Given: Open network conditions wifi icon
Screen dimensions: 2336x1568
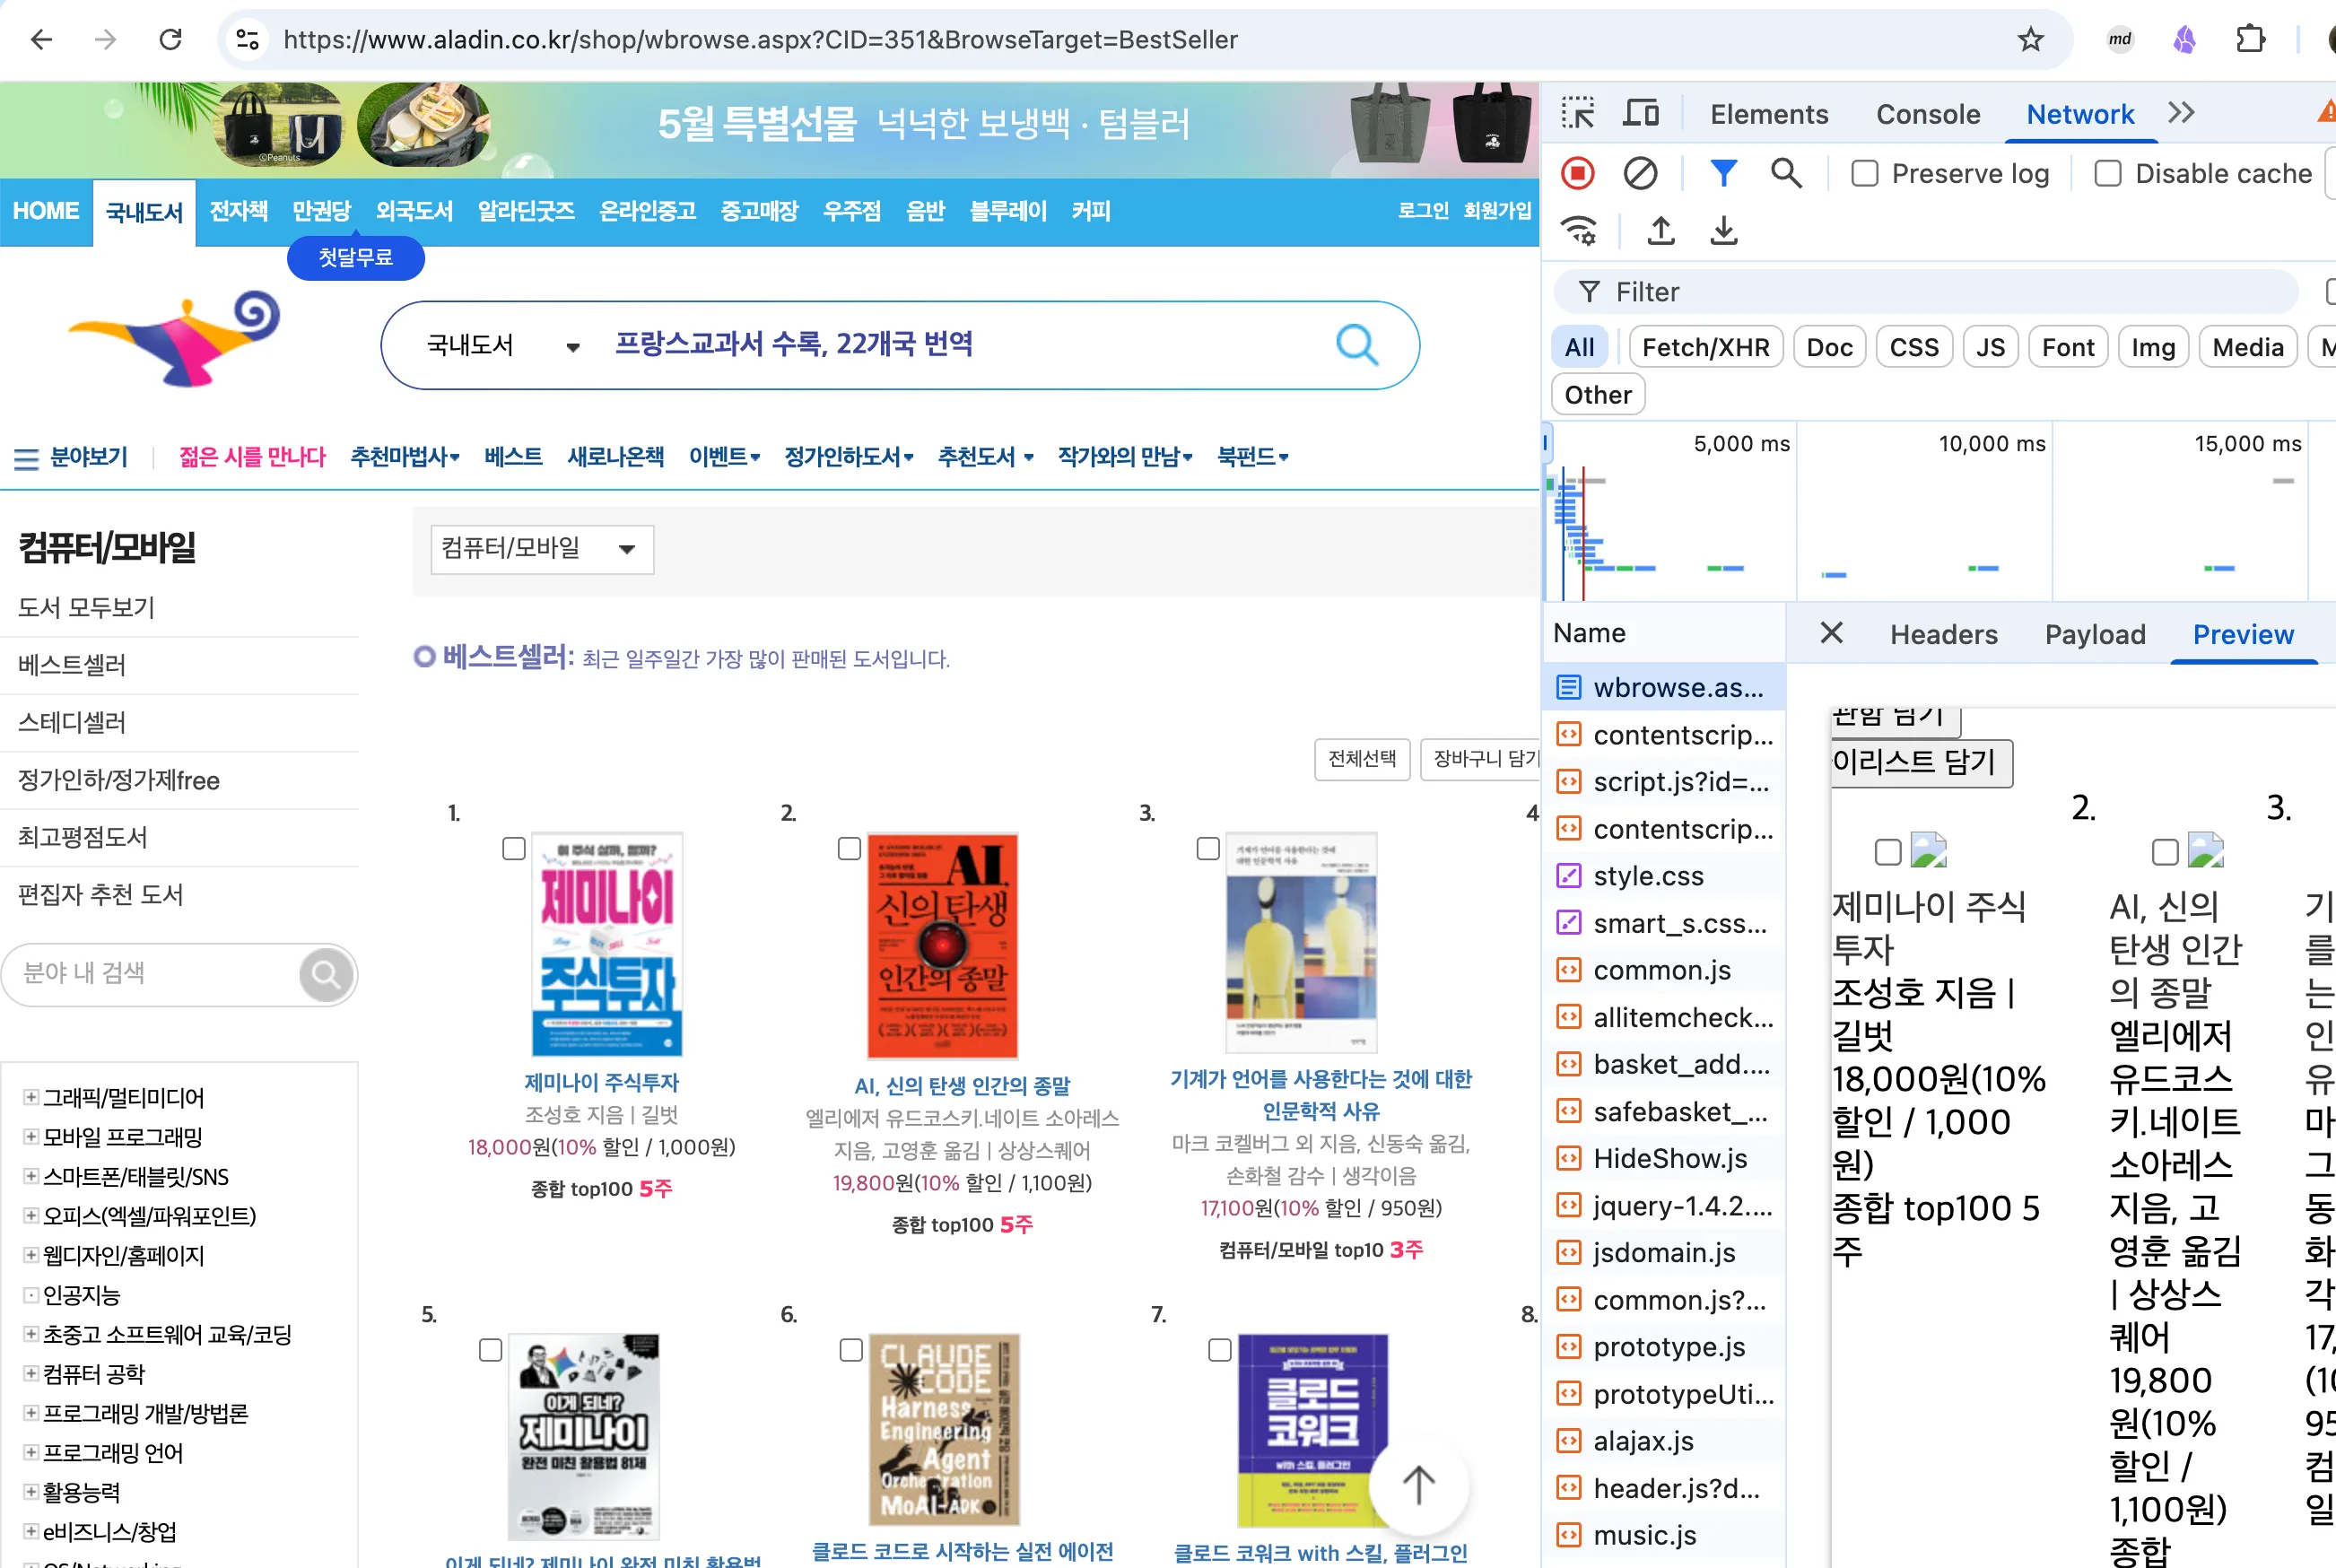Looking at the screenshot, I should (1580, 231).
